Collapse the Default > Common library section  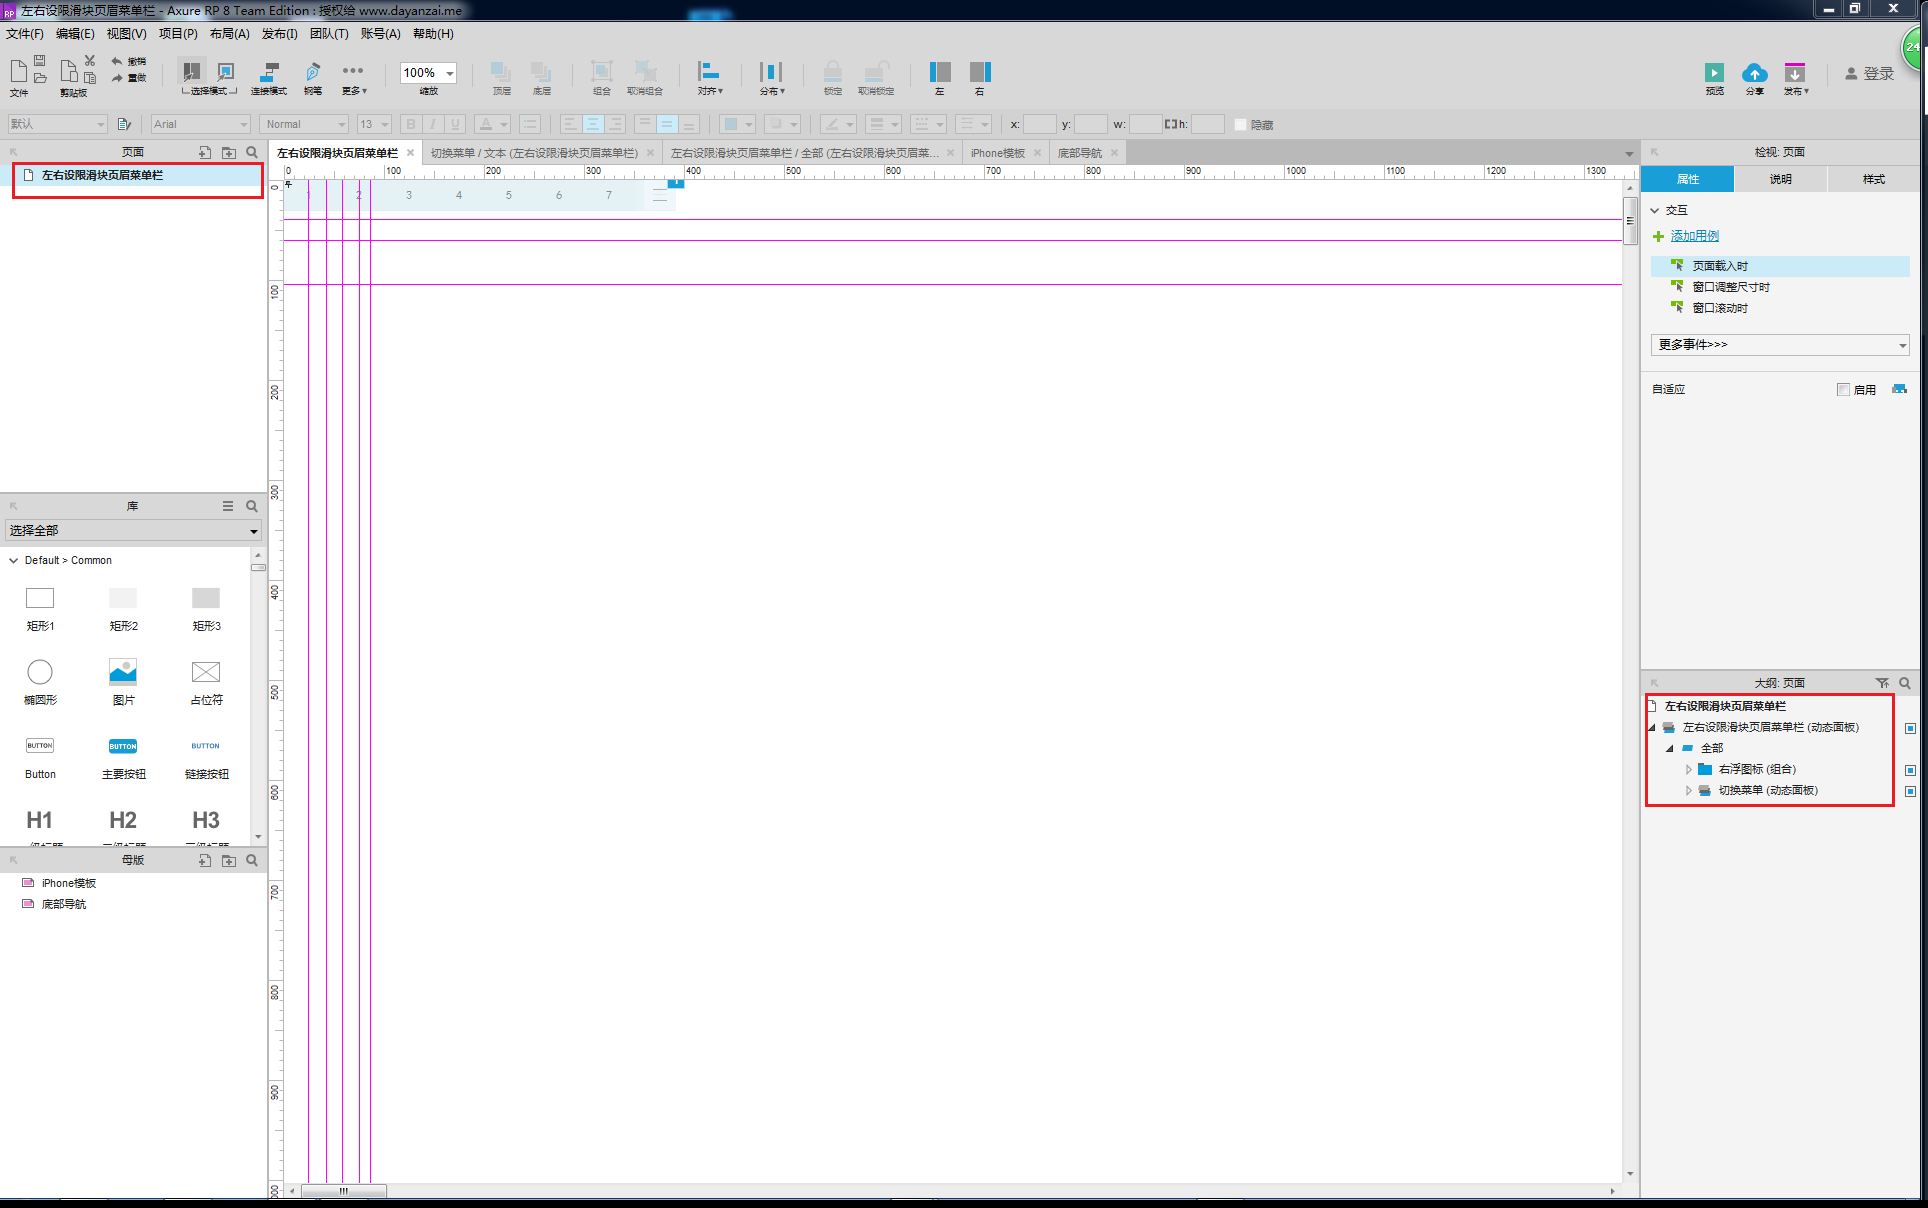(13, 560)
